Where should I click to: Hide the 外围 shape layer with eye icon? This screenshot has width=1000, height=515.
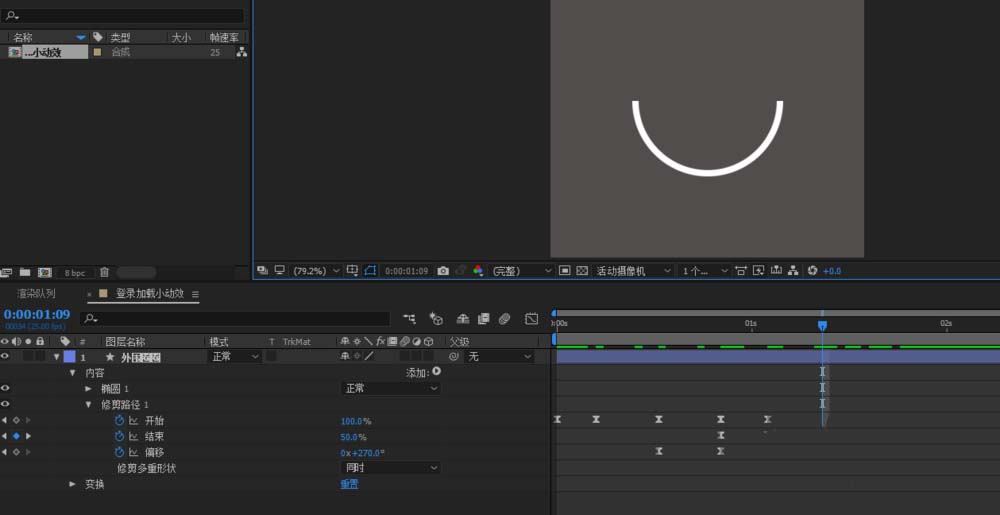pyautogui.click(x=5, y=356)
